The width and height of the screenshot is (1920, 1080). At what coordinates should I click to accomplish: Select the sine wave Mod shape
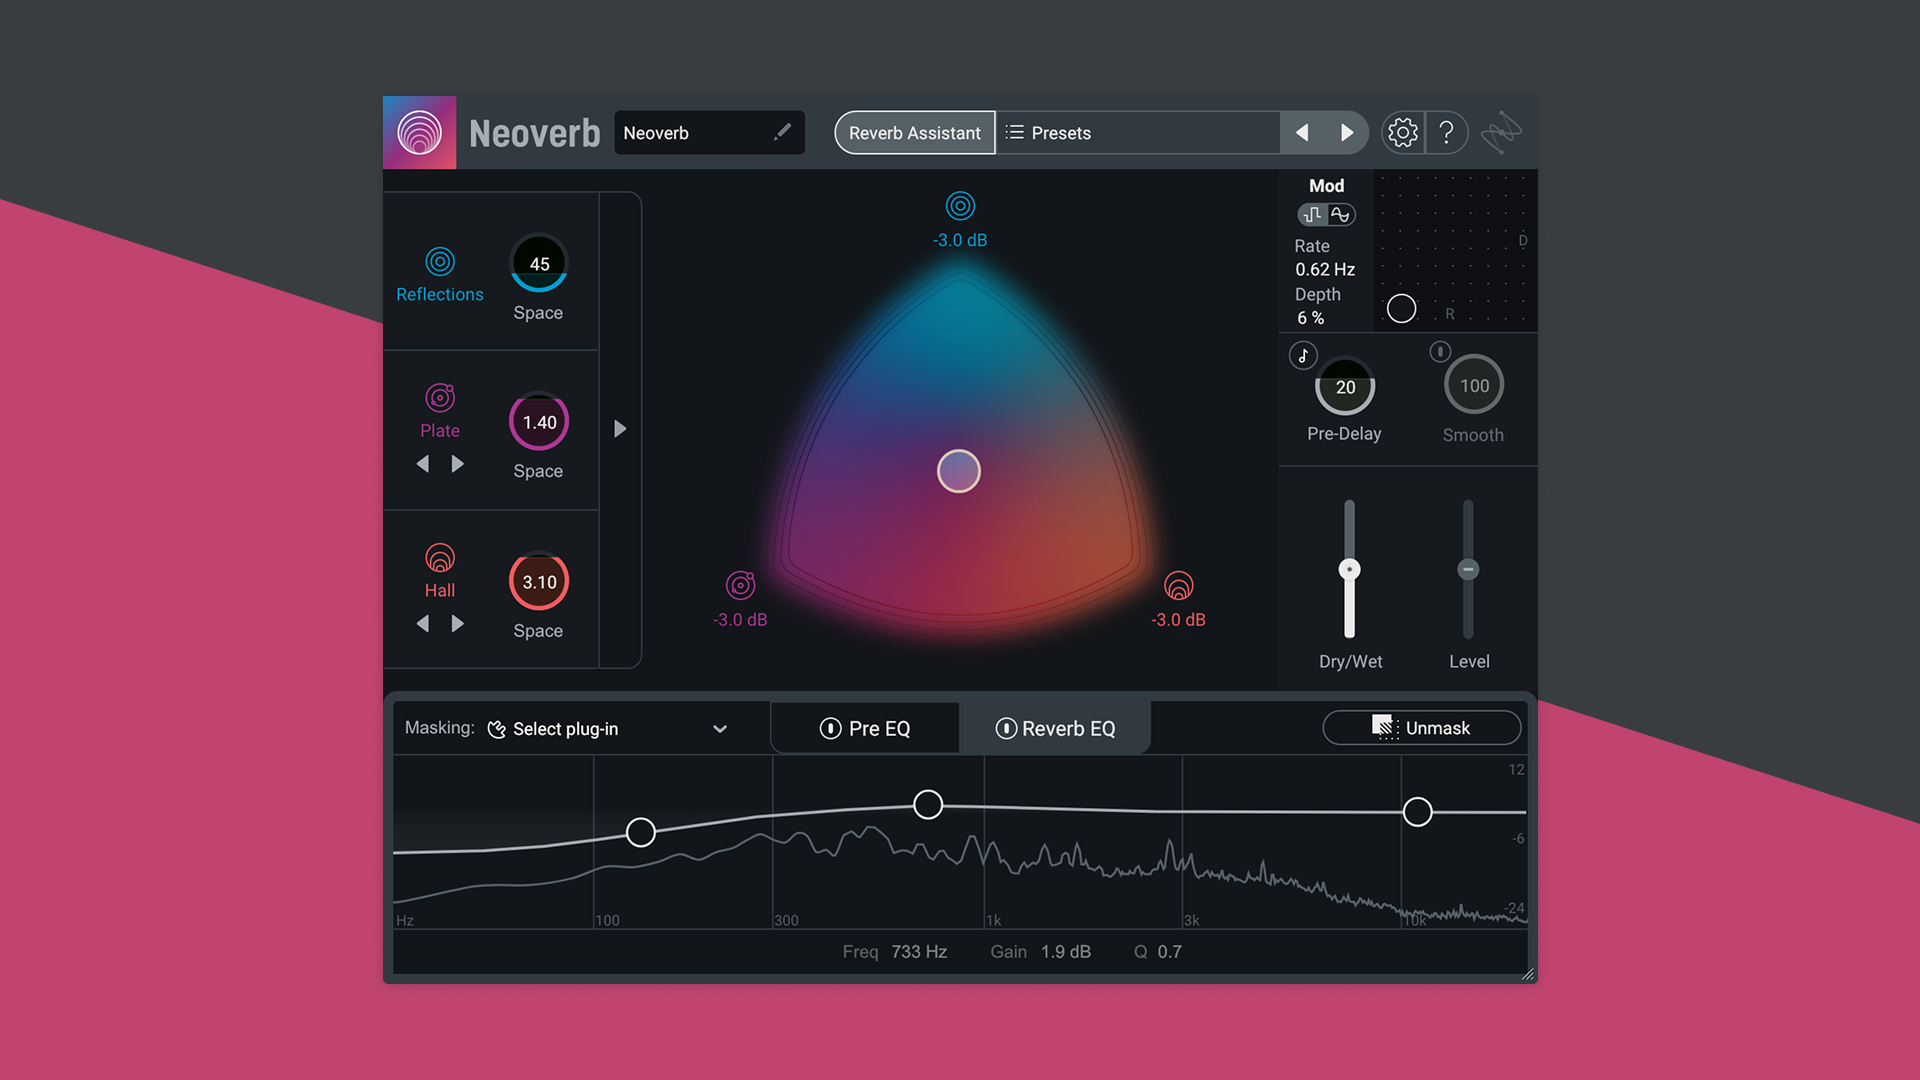click(1340, 215)
